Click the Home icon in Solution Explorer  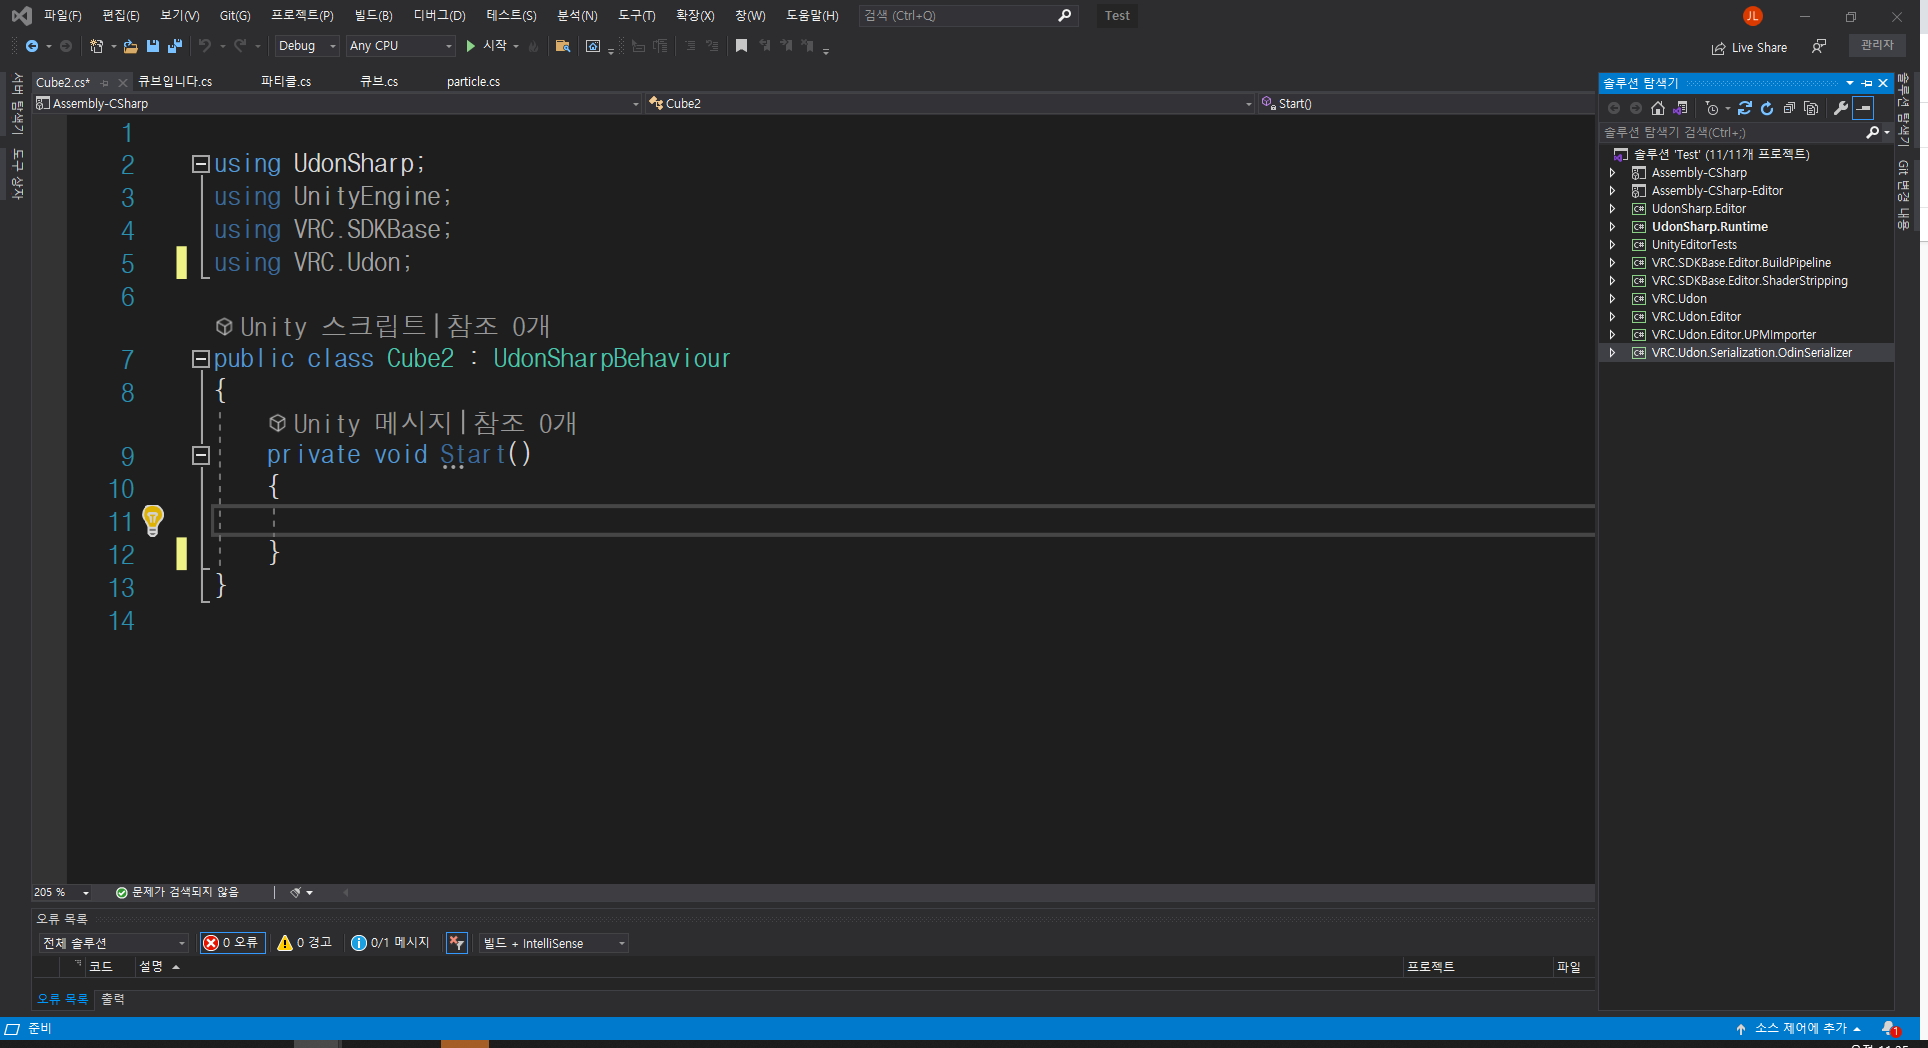pos(1658,108)
